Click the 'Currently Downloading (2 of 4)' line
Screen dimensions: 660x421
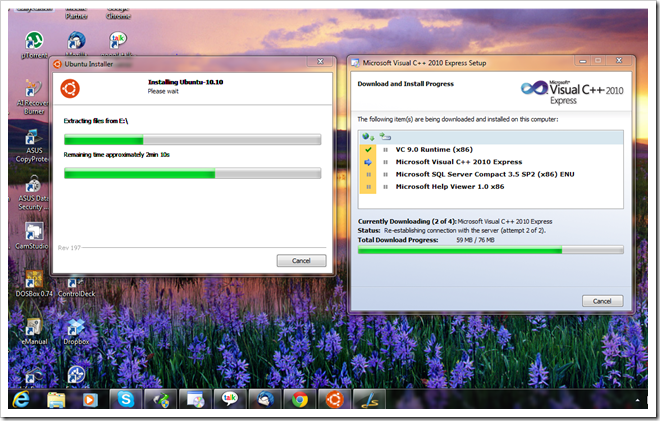[455, 221]
